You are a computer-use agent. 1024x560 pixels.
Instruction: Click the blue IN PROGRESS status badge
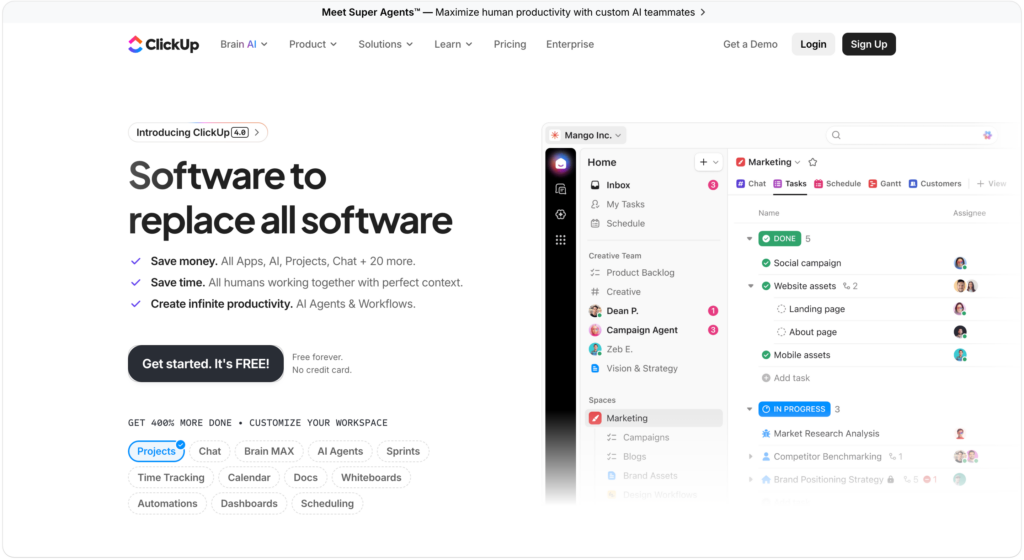794,409
